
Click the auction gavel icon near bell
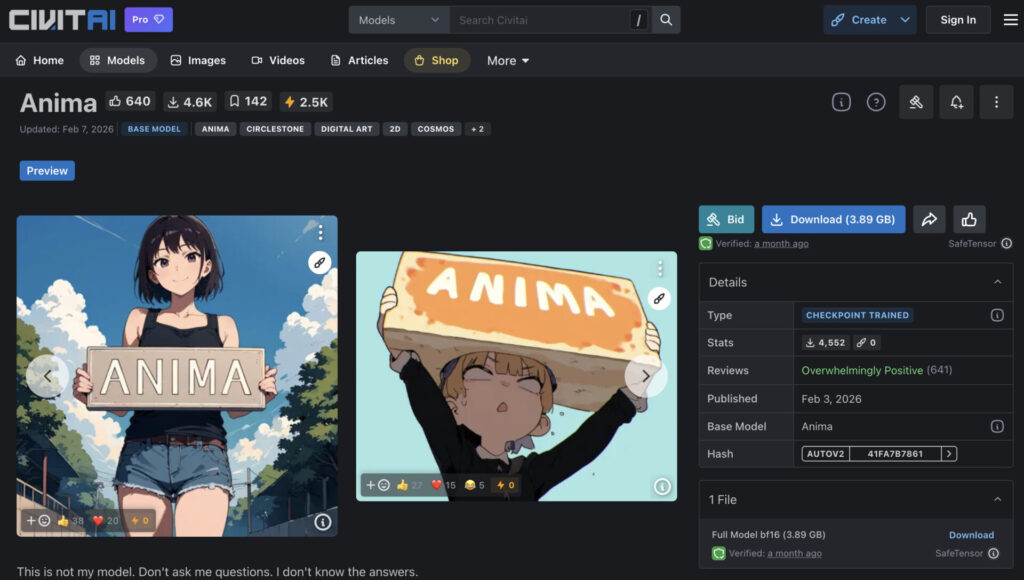[x=915, y=102]
